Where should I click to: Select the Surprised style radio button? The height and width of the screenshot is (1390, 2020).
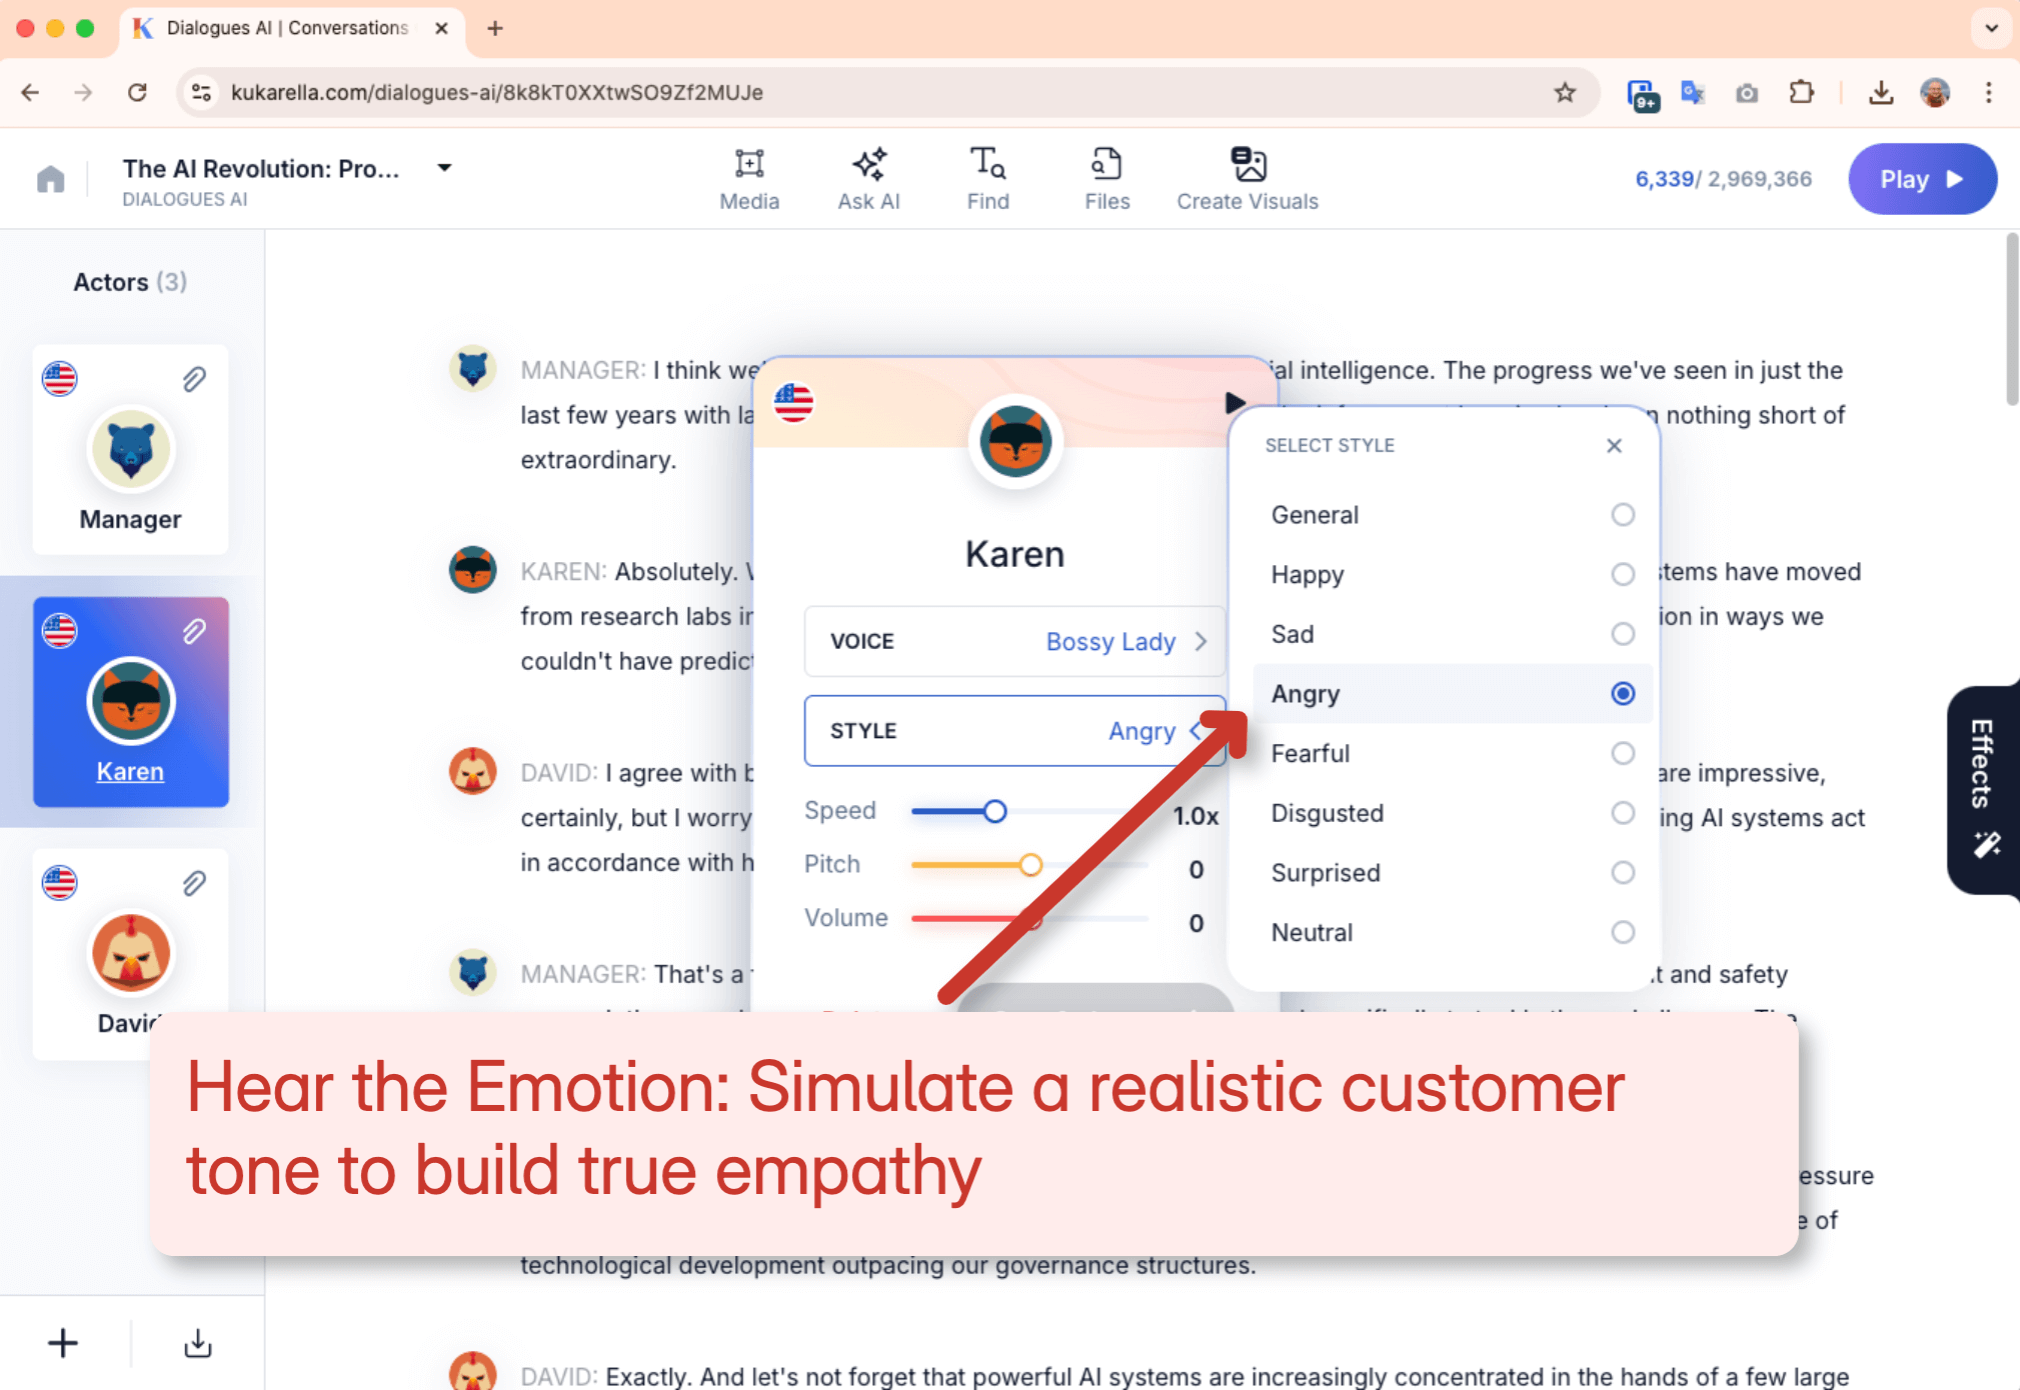(x=1623, y=872)
